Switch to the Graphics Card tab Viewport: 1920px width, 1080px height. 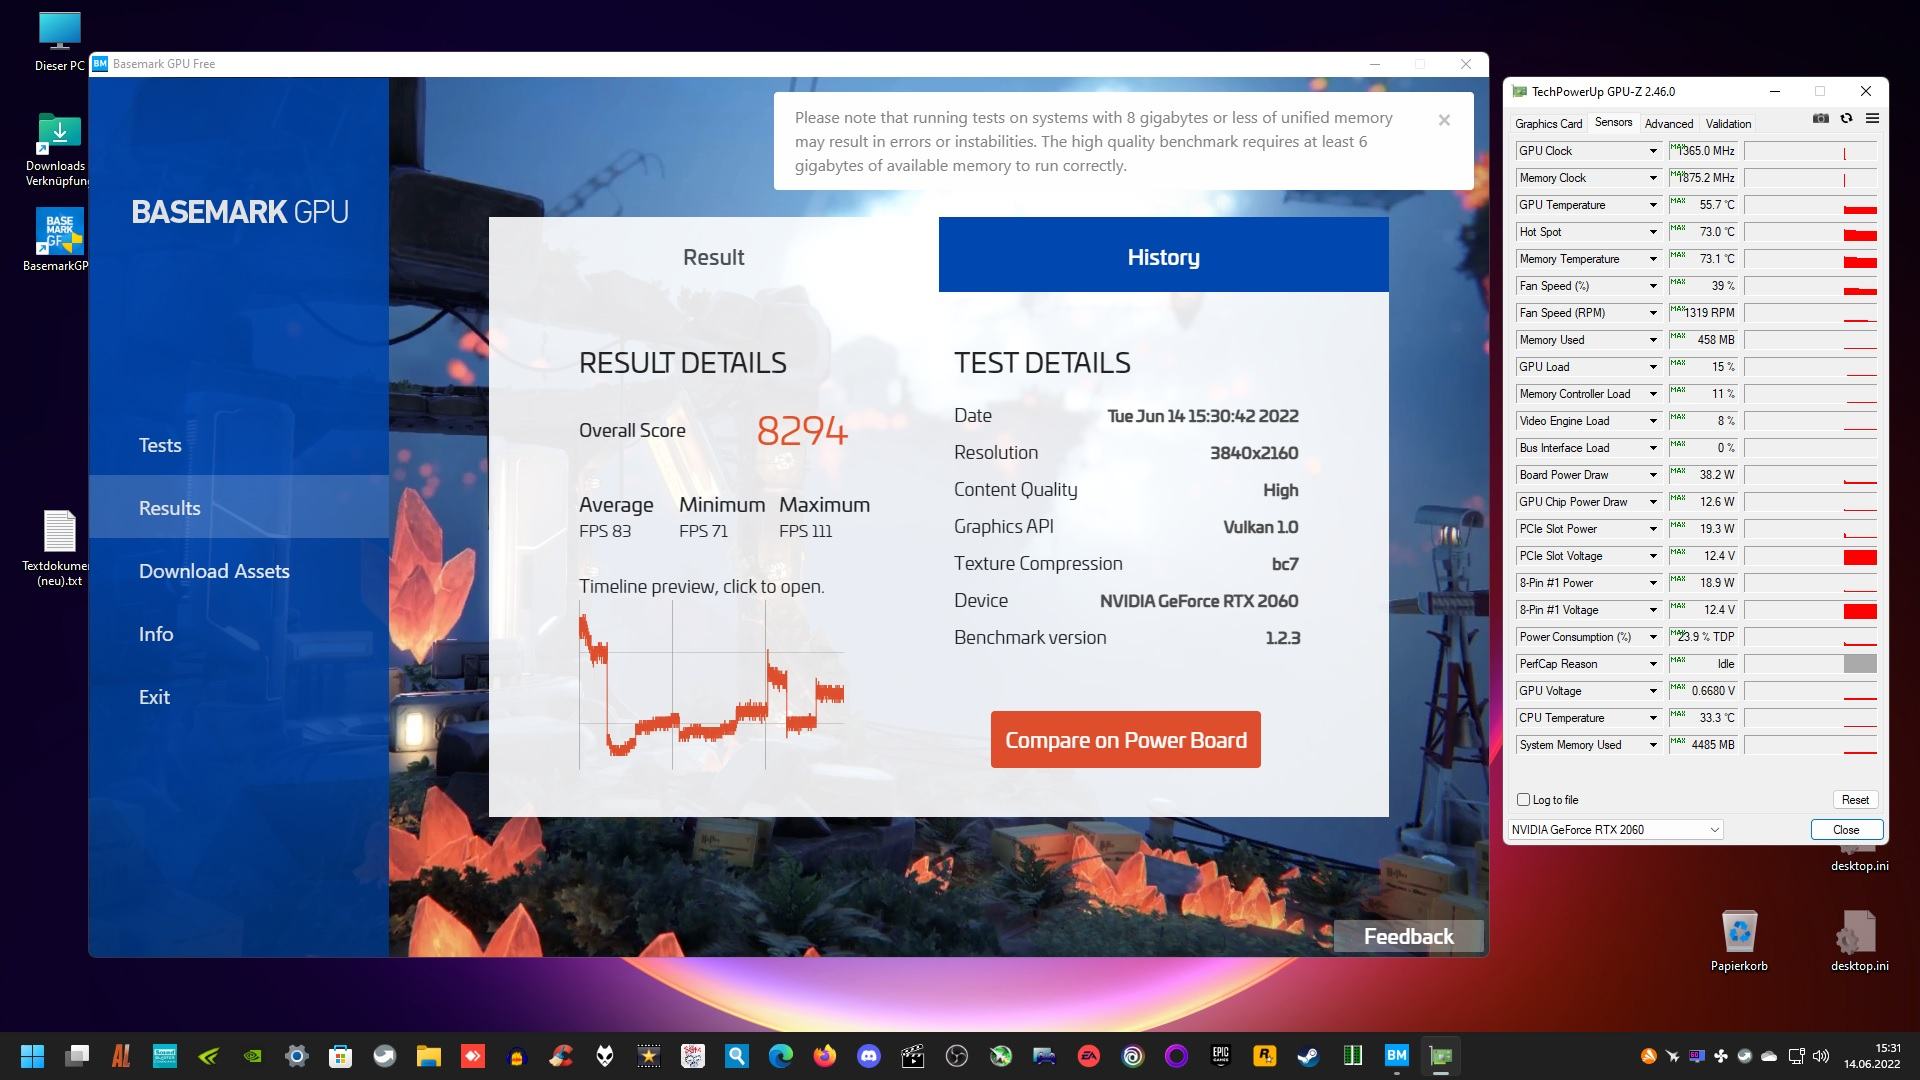pyautogui.click(x=1548, y=124)
